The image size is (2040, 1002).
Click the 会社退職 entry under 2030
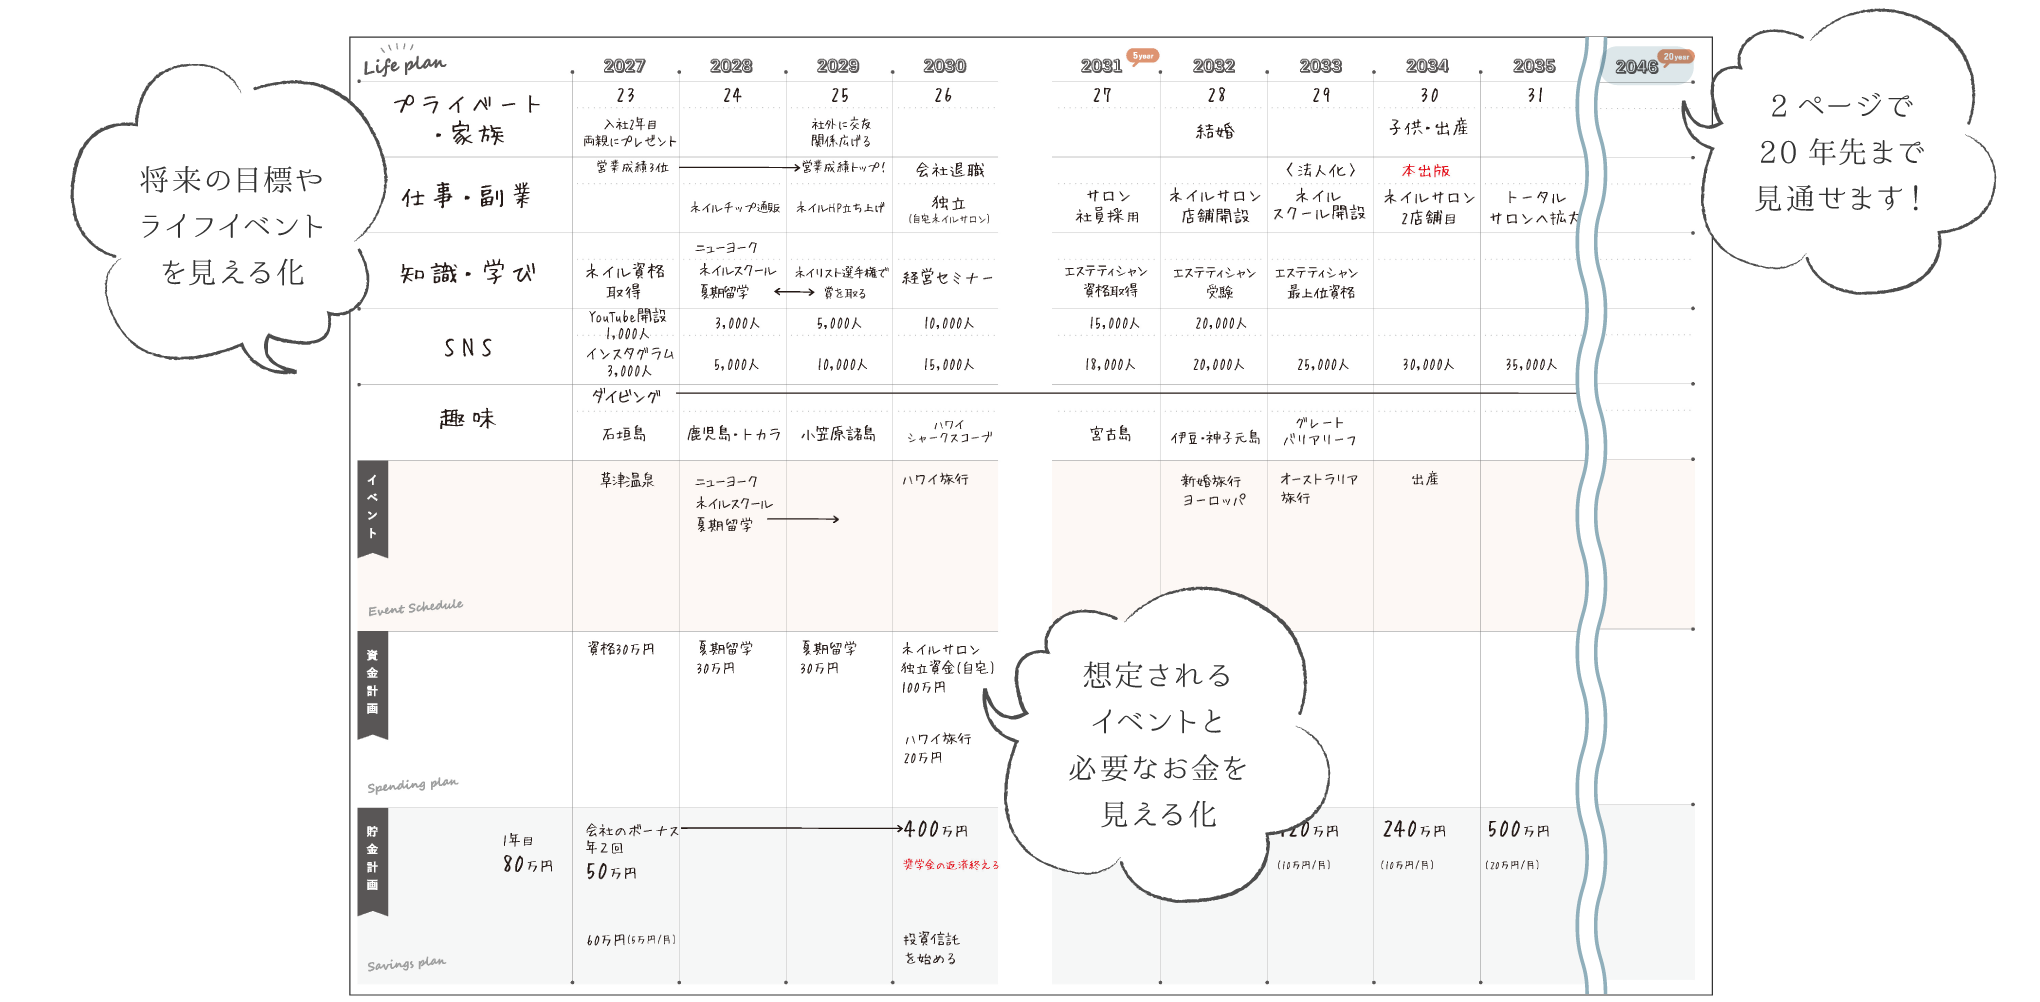pos(950,170)
